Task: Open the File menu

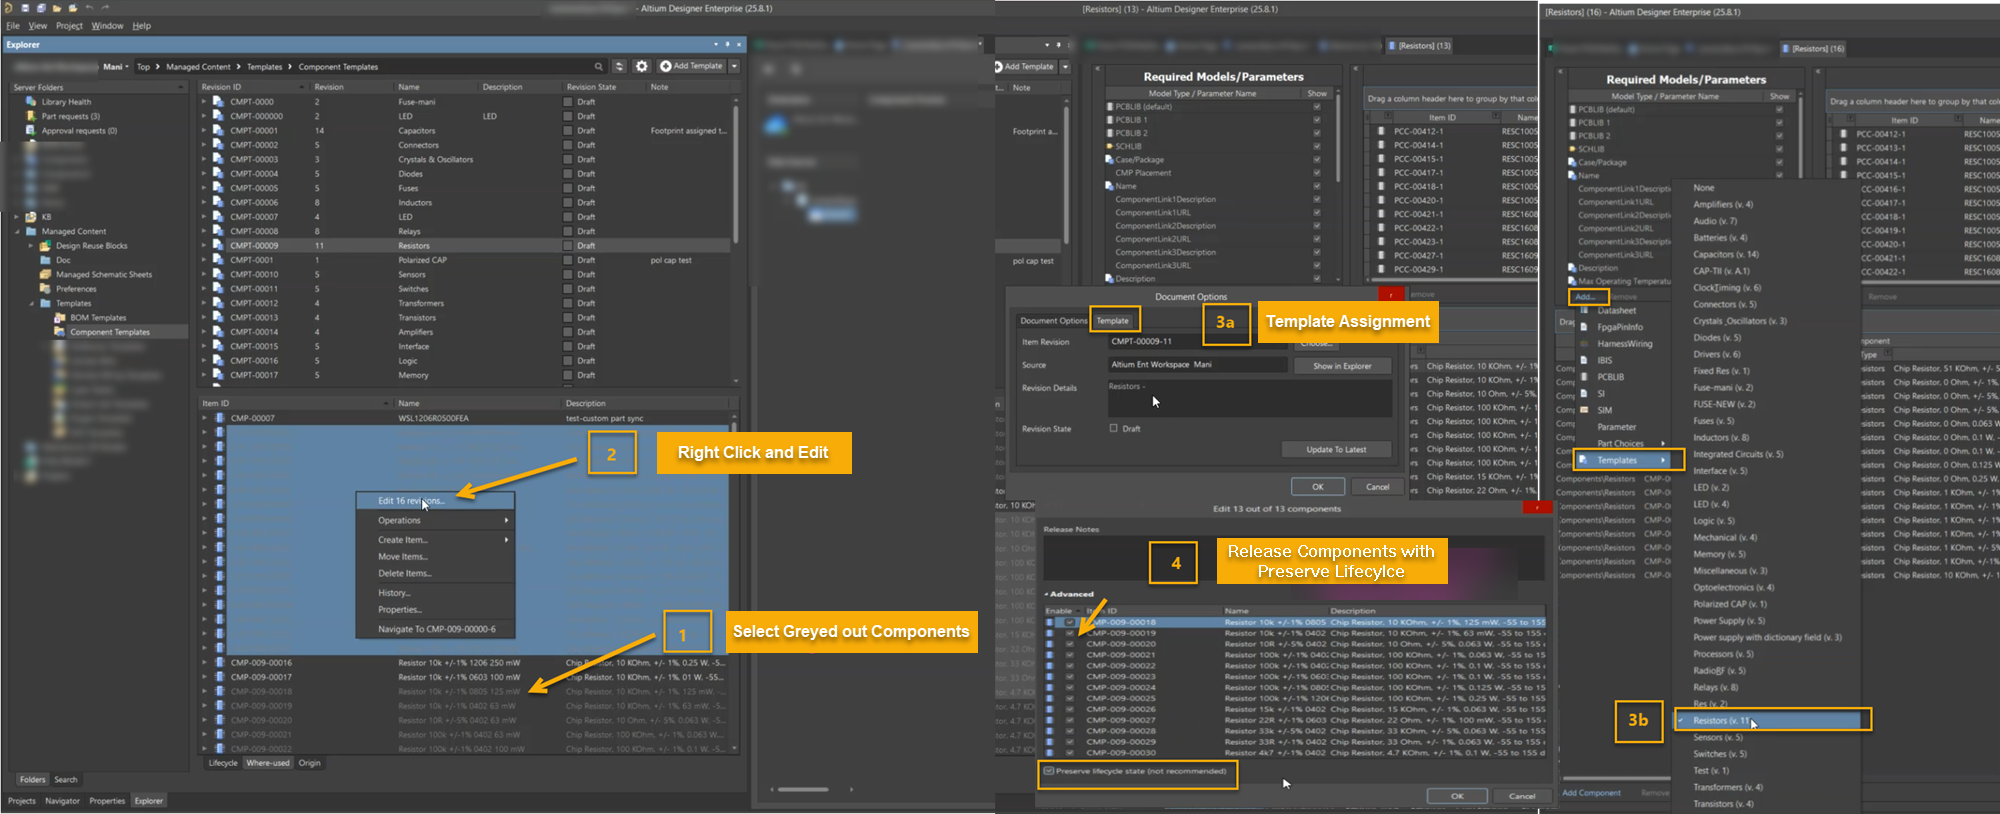Action: point(13,26)
